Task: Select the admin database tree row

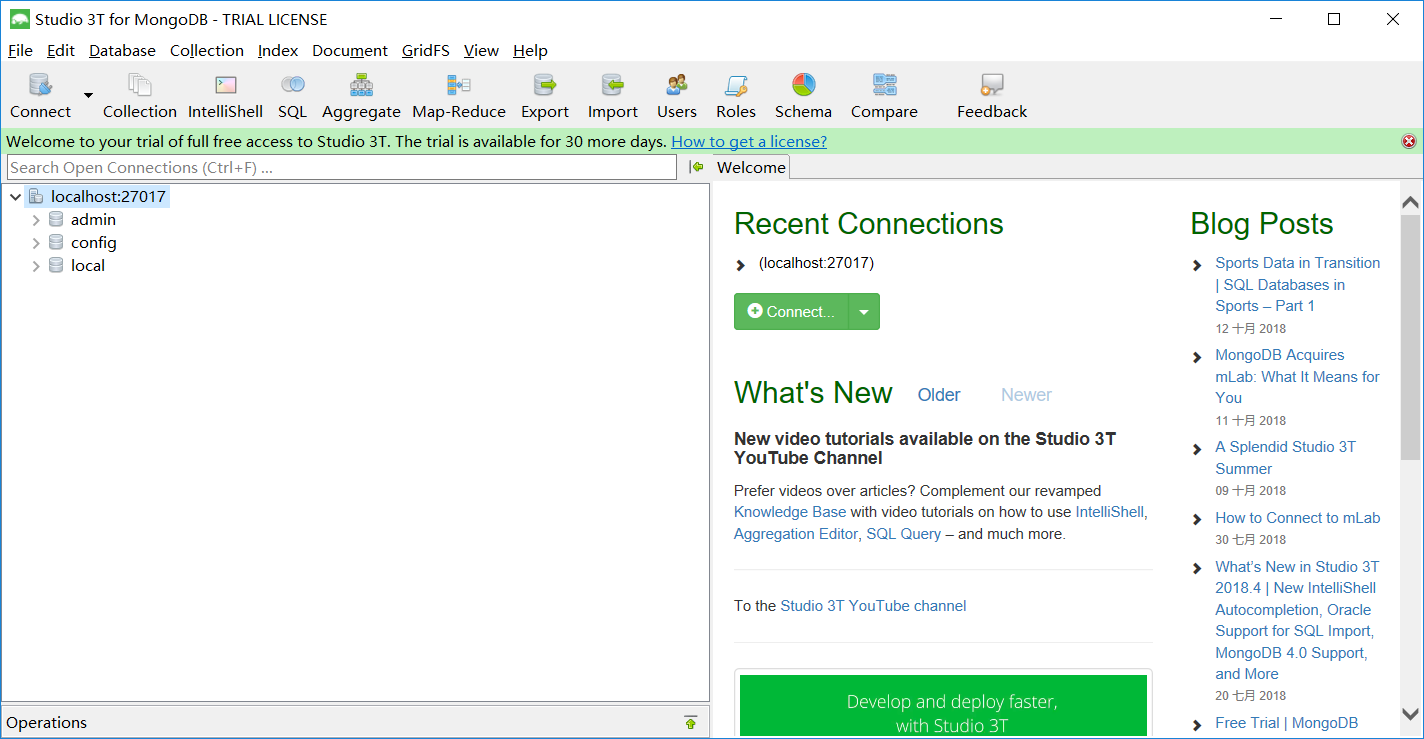Action: click(x=93, y=219)
